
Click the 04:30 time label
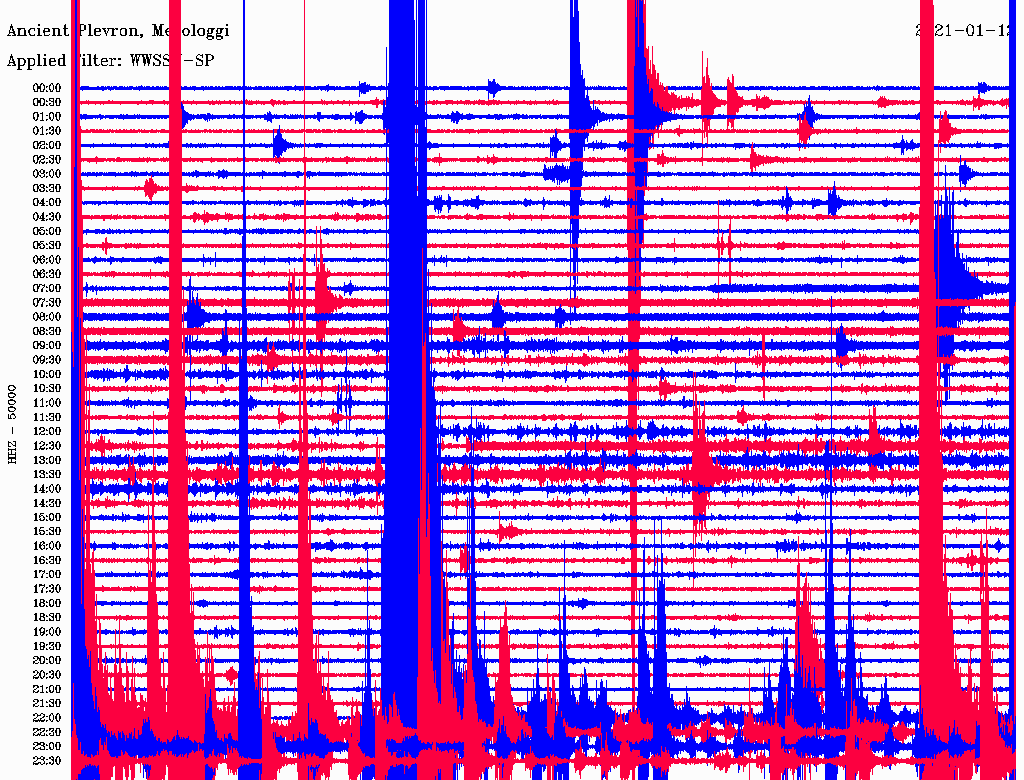coord(47,217)
